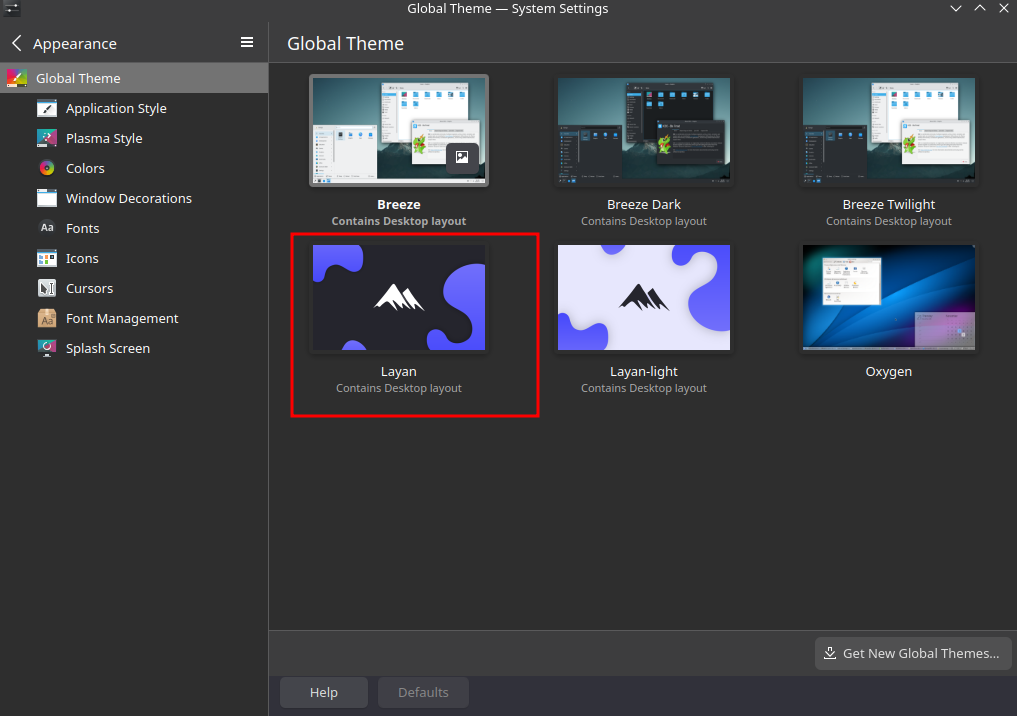
Task: Open the Icons settings page
Action: (x=134, y=258)
